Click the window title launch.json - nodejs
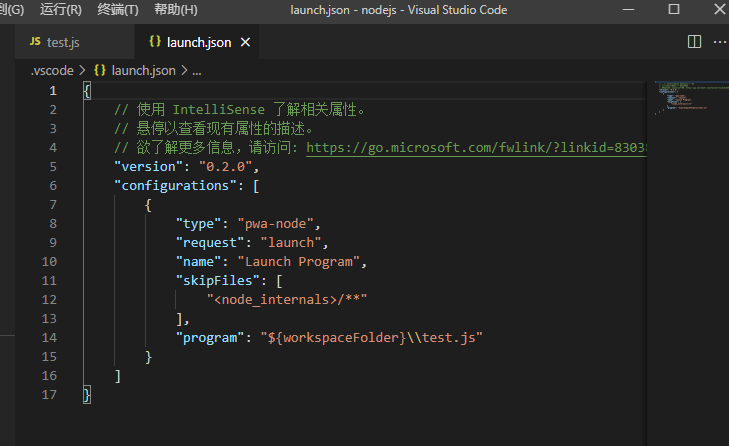 pos(398,10)
